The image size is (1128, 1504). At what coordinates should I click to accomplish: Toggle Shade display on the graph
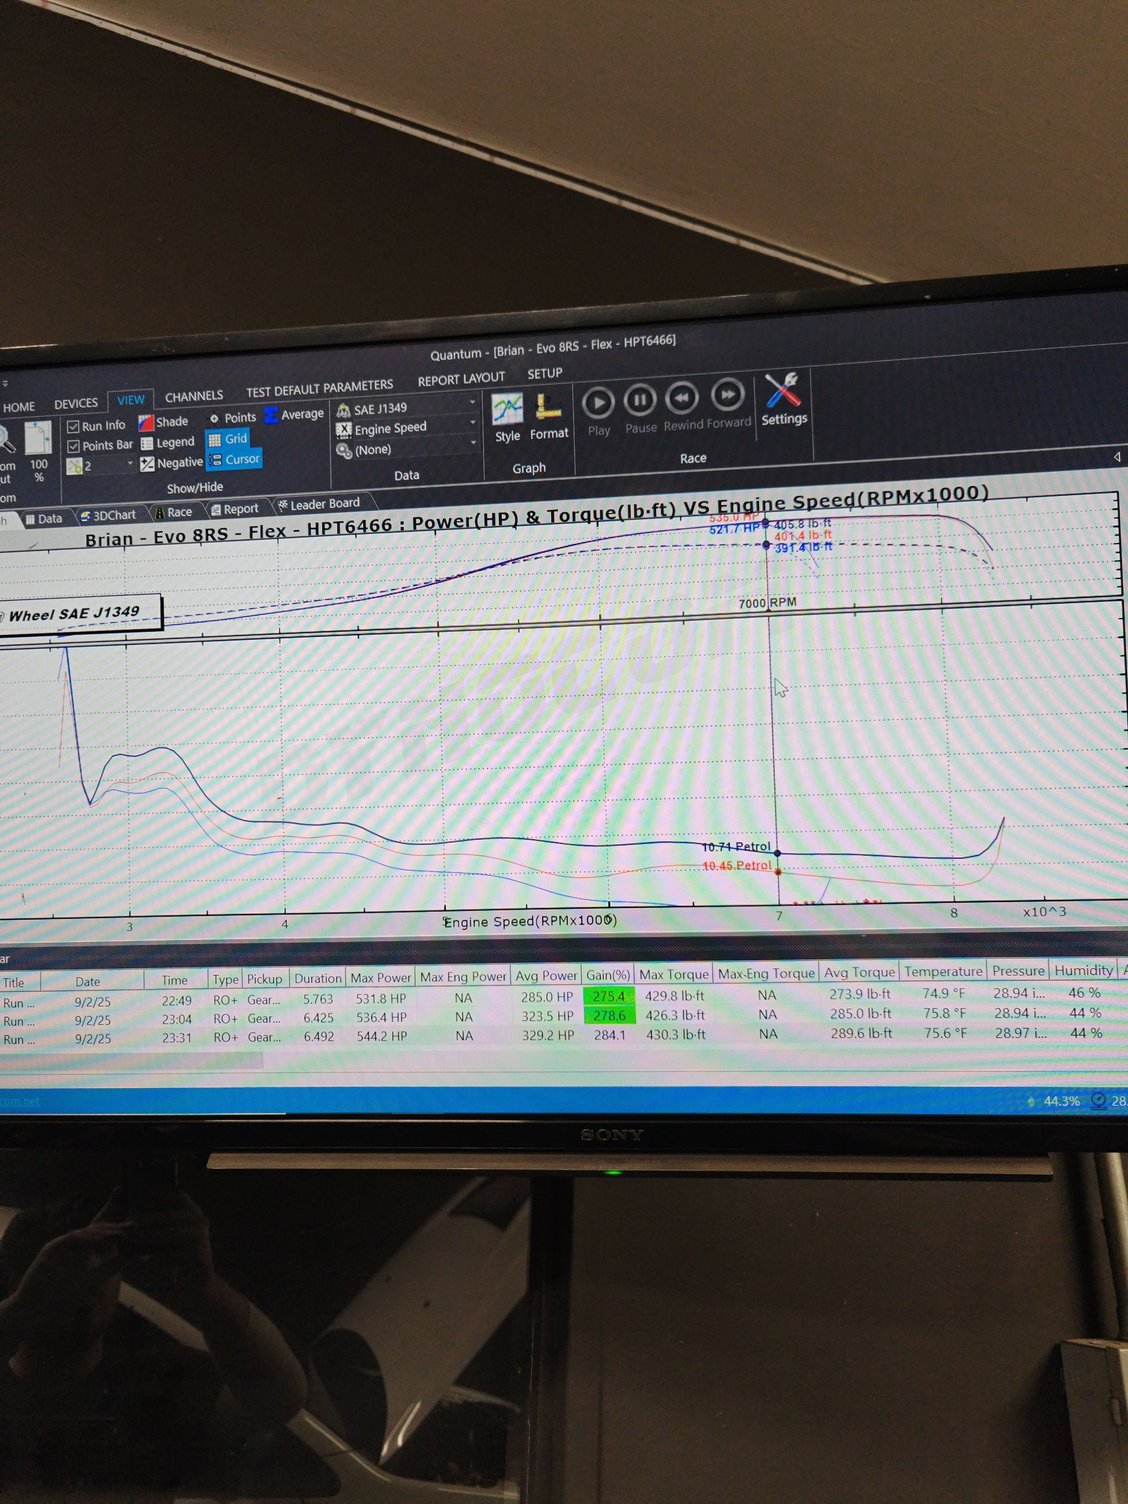(x=164, y=422)
